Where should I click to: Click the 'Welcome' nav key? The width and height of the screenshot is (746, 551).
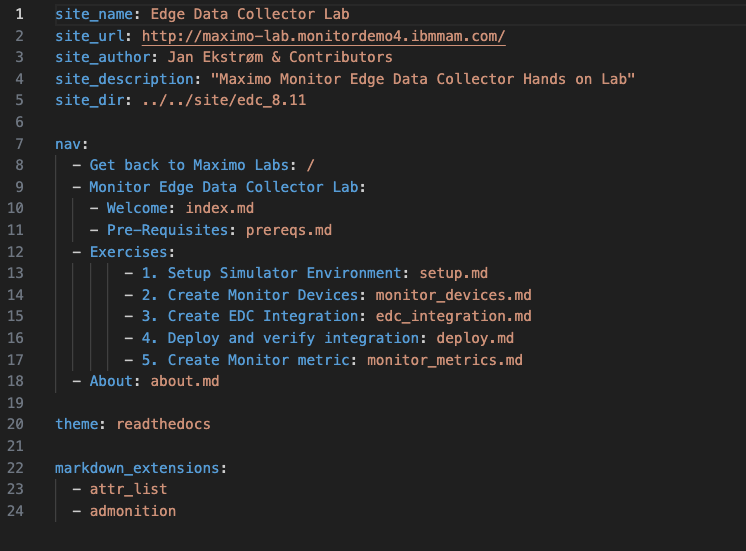137,208
